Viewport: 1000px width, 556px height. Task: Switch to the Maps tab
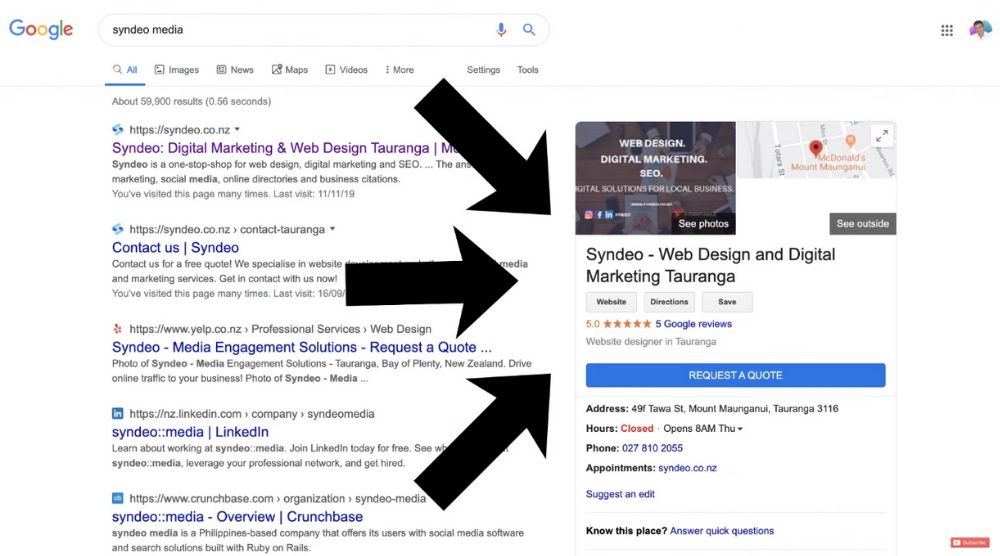pos(290,70)
